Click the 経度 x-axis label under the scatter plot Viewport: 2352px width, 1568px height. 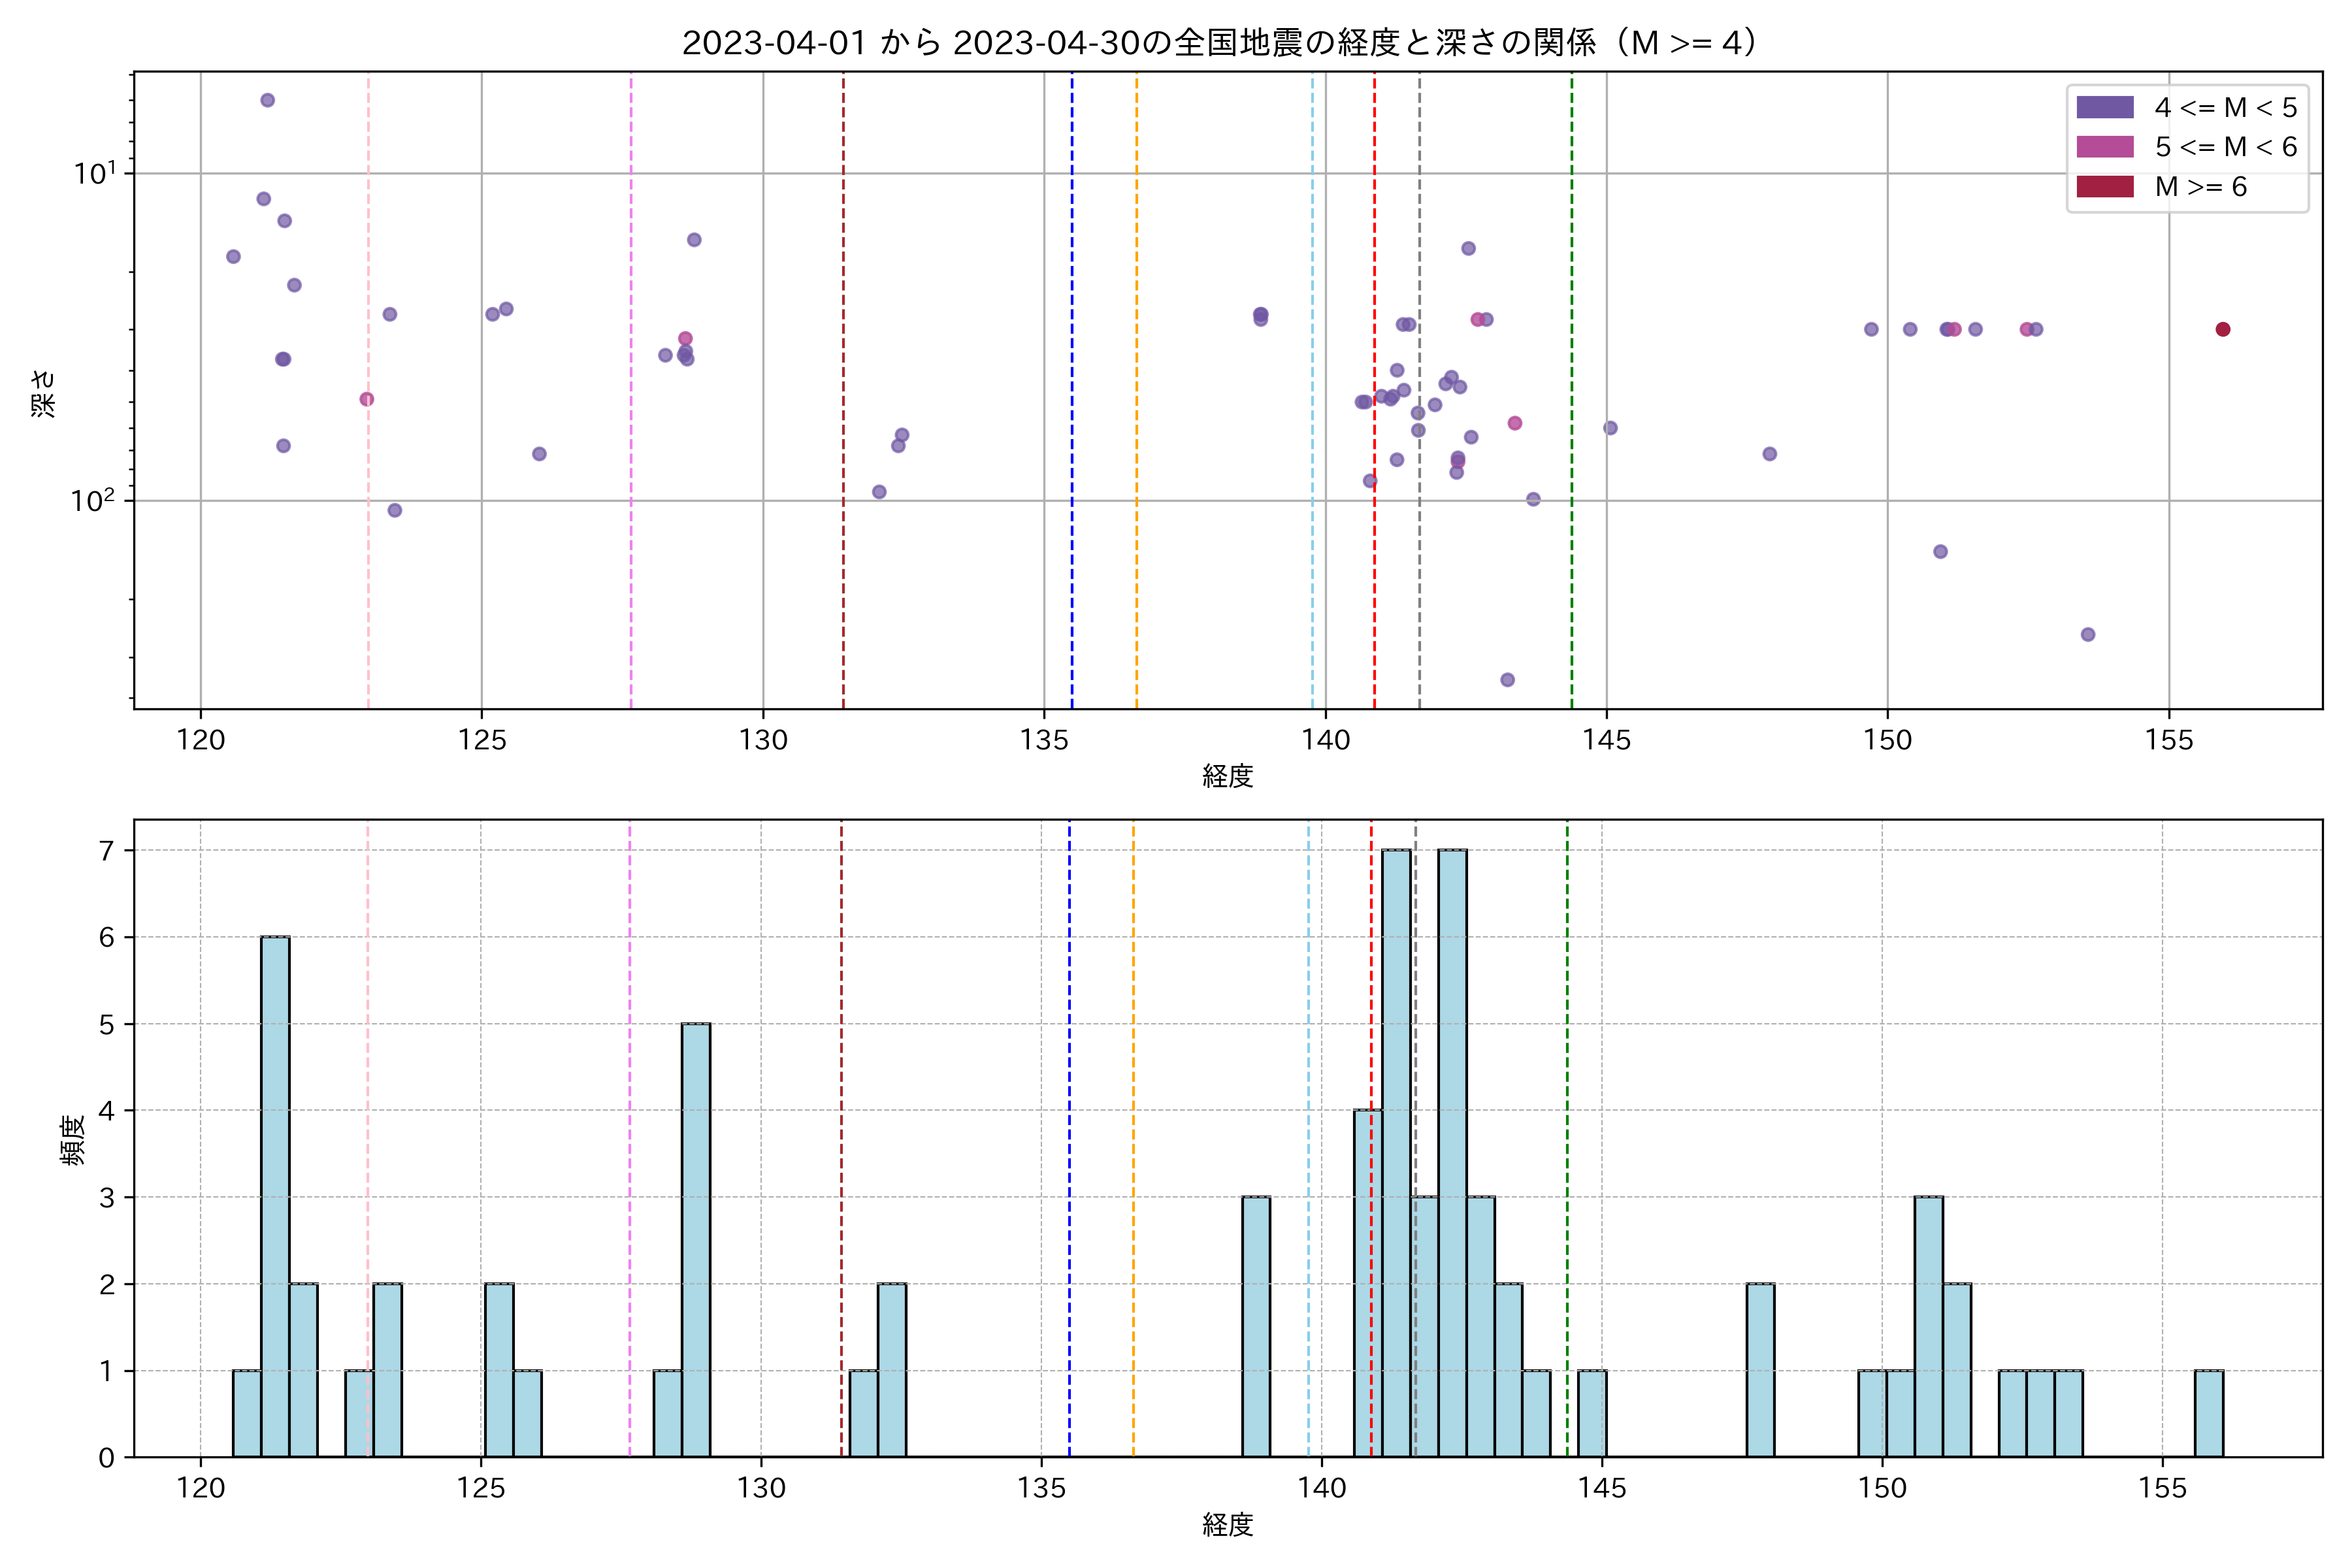click(x=1227, y=775)
